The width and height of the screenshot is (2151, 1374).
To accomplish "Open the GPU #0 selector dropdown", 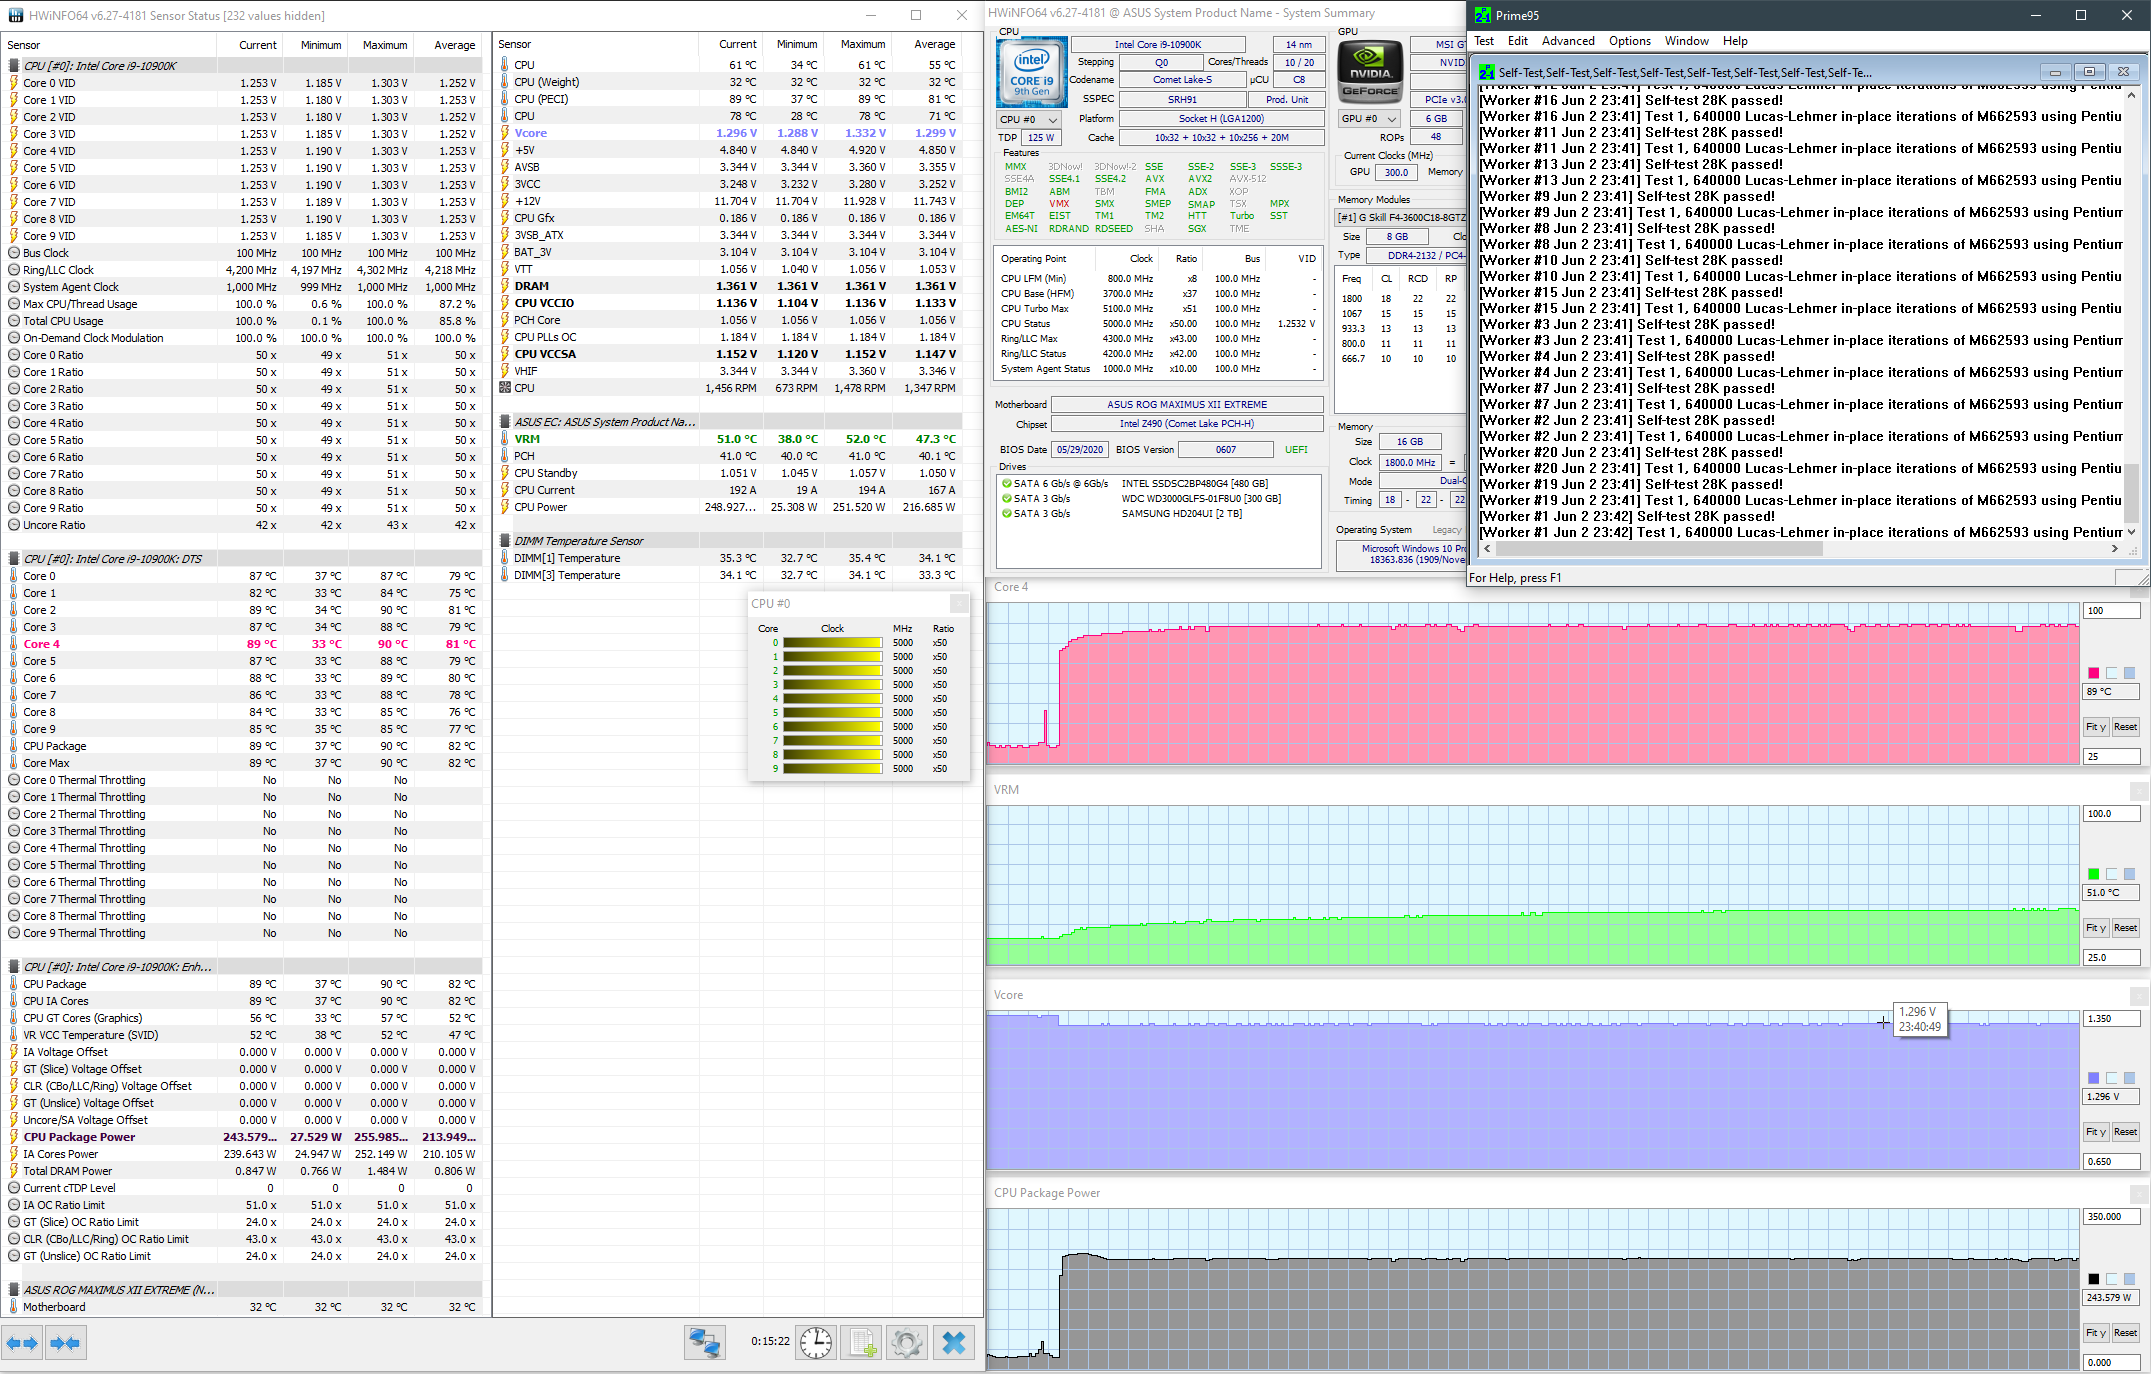I will coord(1368,118).
